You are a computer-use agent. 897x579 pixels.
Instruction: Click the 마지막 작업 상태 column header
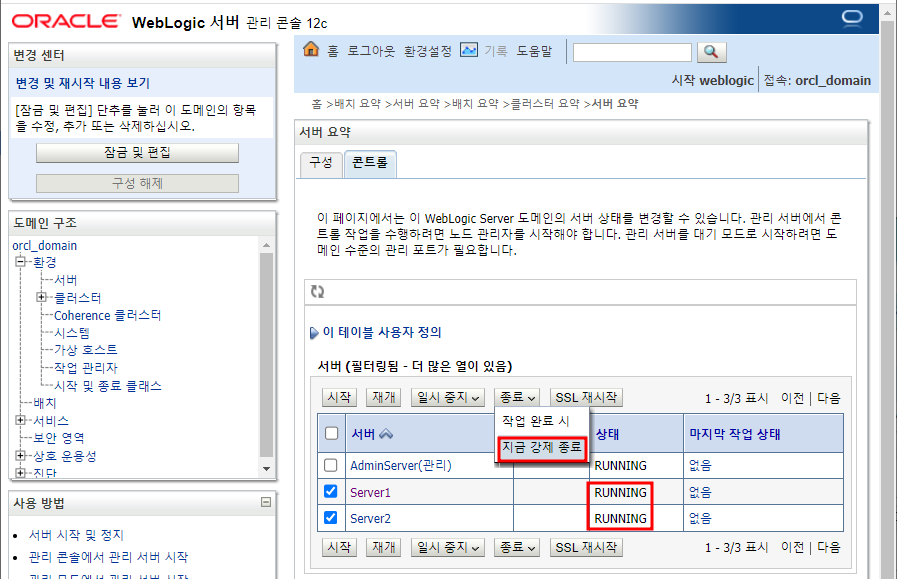pos(735,434)
